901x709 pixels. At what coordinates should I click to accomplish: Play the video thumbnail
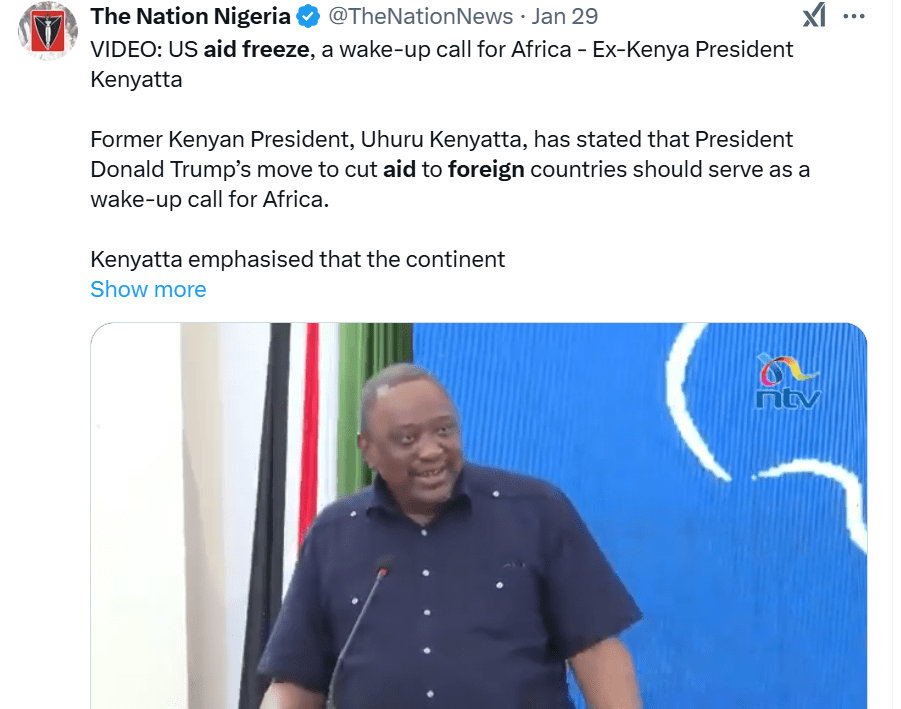coord(478,516)
